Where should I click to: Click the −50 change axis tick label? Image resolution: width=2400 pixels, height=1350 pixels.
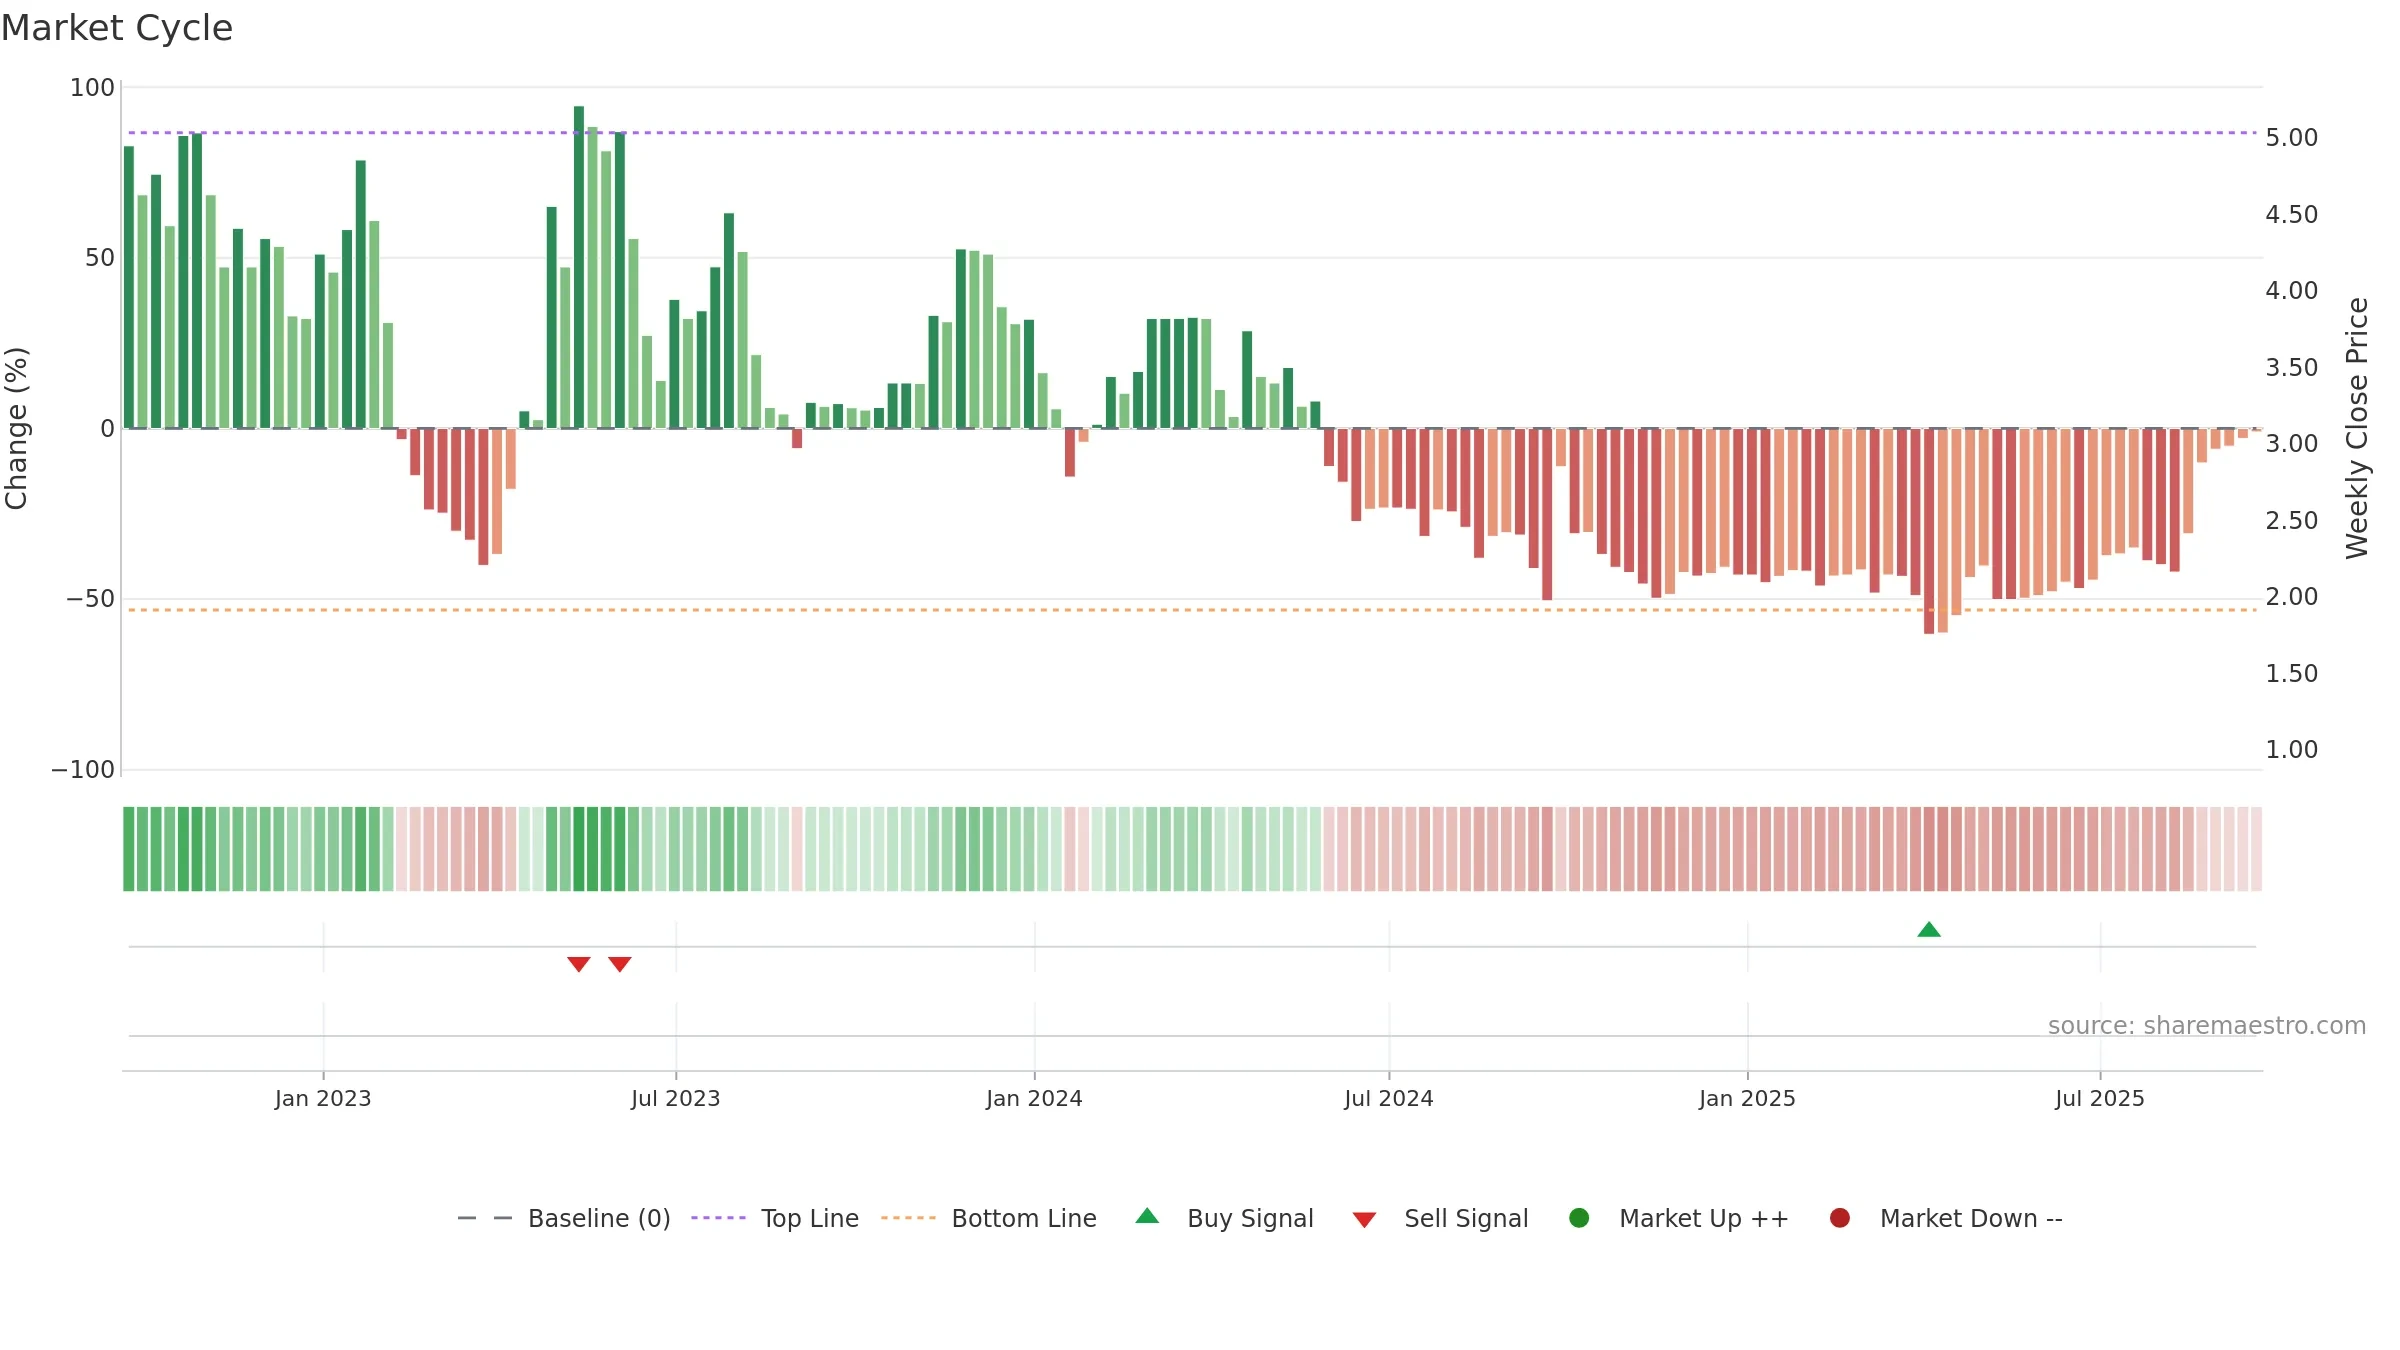(91, 599)
